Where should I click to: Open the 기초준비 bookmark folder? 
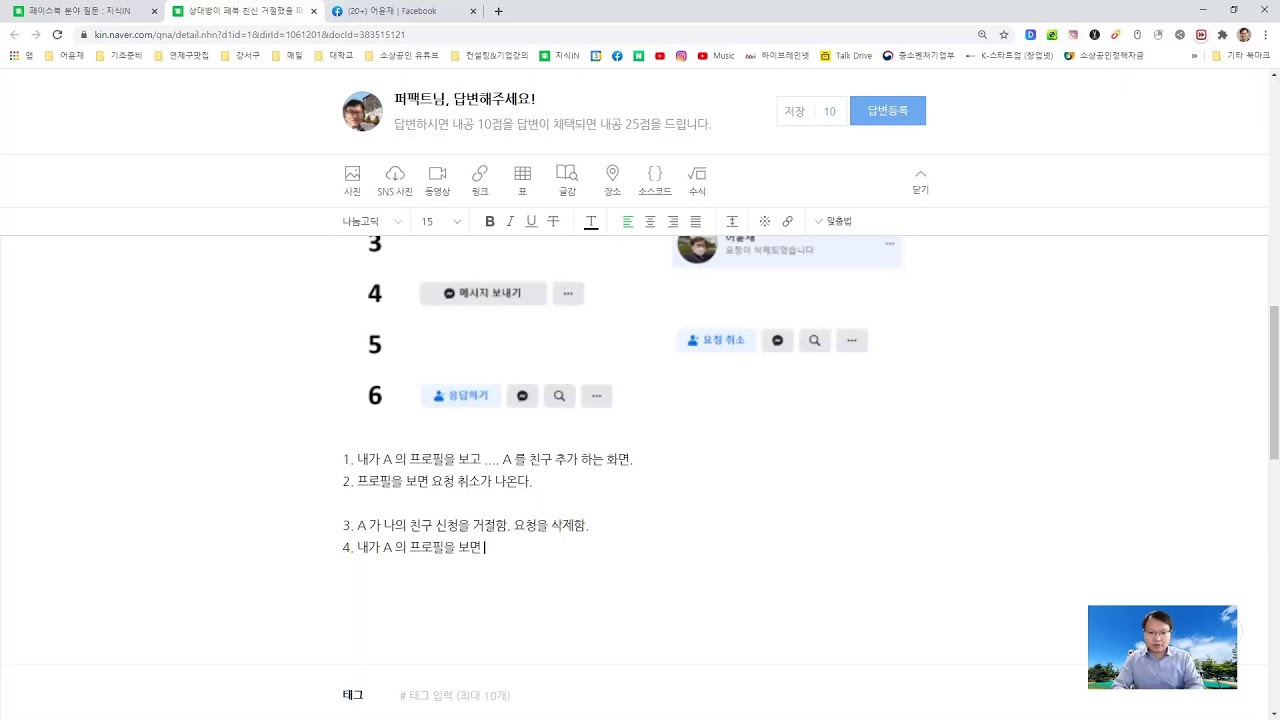coord(119,56)
